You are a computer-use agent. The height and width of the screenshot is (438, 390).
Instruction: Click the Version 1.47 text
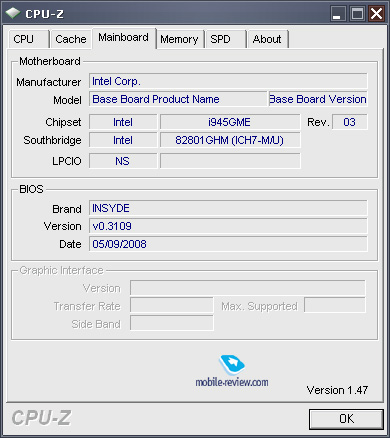(337, 390)
